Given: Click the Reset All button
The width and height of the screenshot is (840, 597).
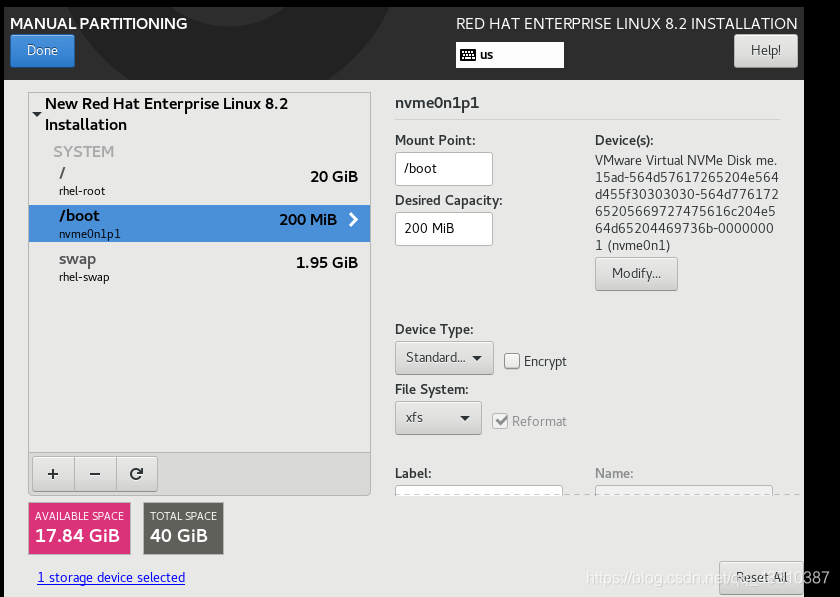Looking at the screenshot, I should tap(761, 578).
